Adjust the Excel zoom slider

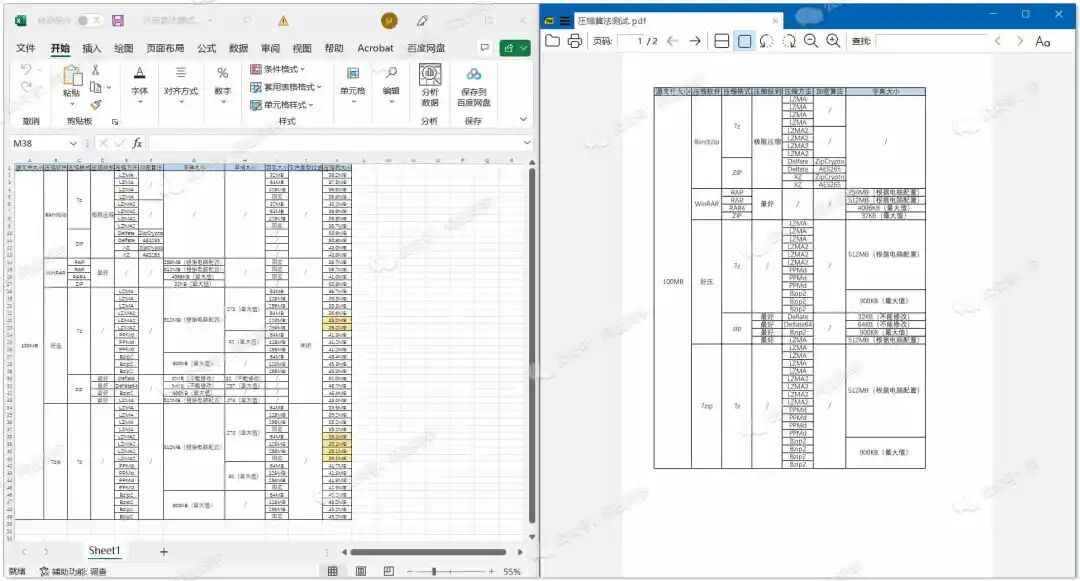[434, 571]
